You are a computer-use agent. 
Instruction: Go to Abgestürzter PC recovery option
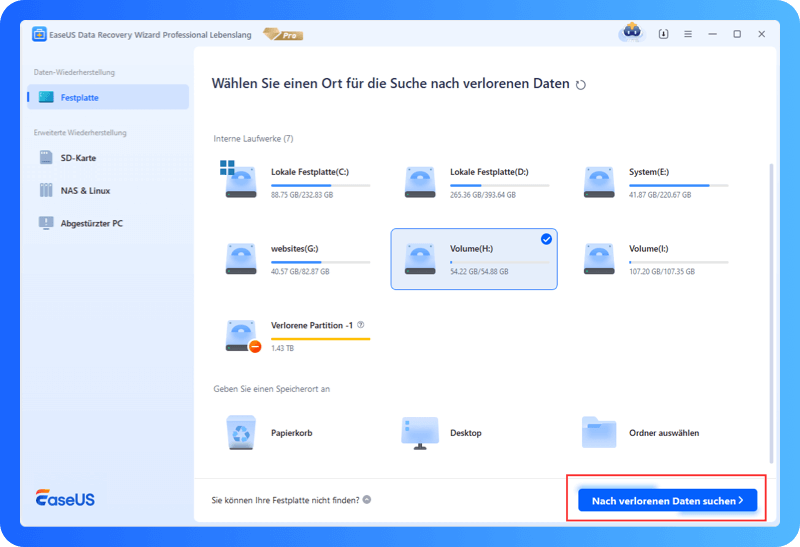[90, 223]
